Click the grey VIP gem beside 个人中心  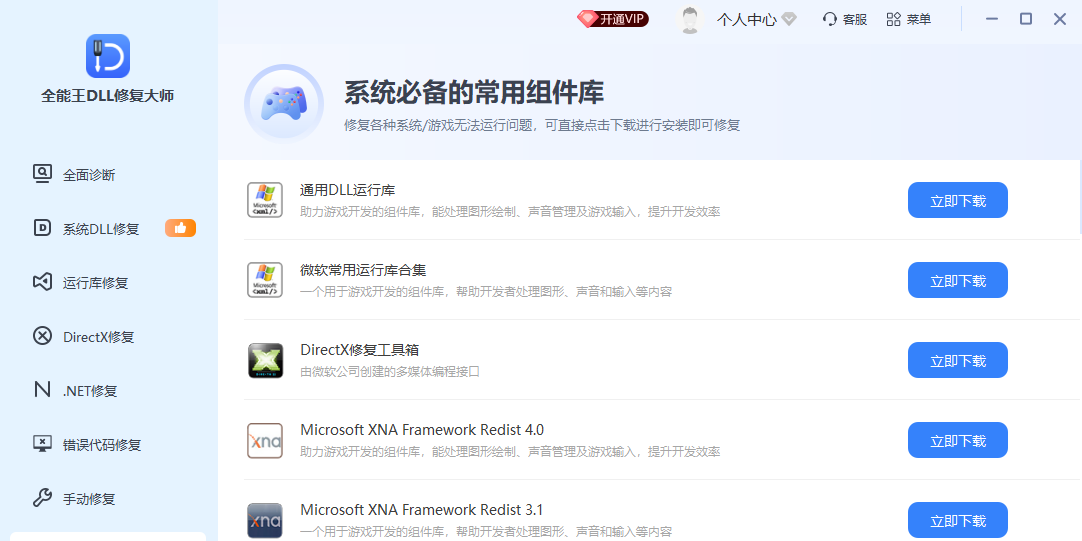(789, 19)
